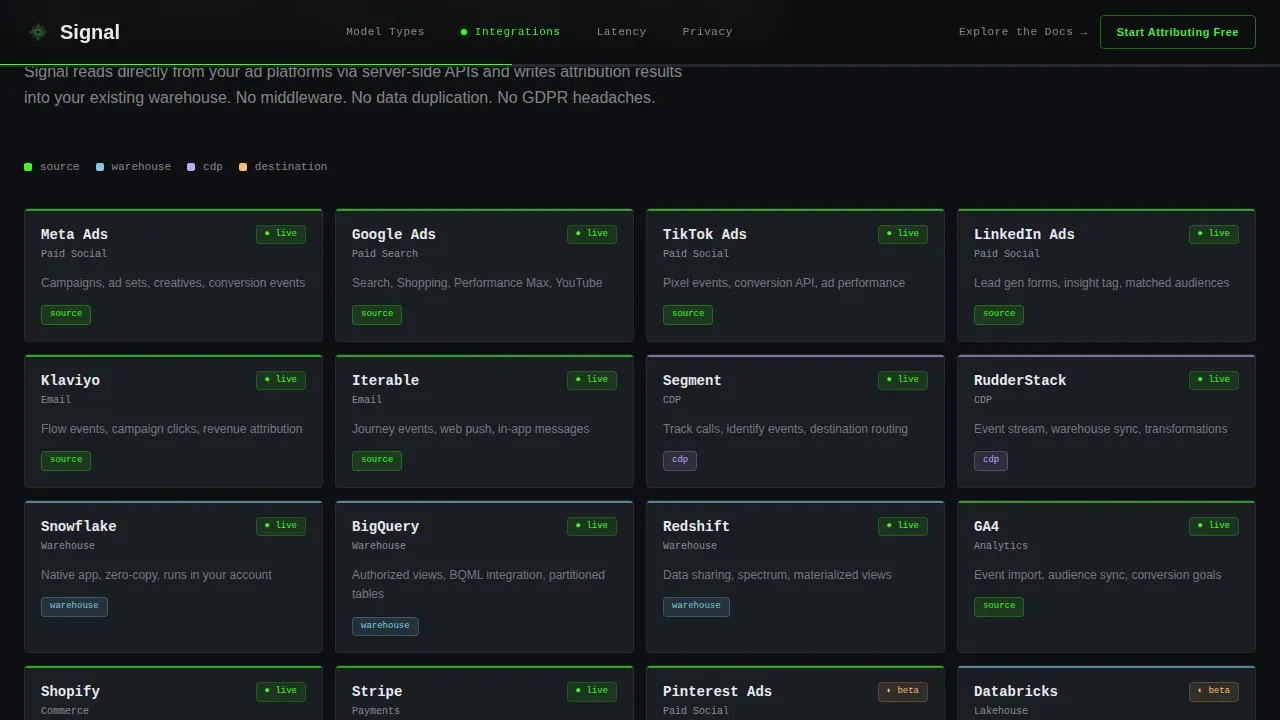
Task: Click the source tag on Klaviyo
Action: point(66,460)
